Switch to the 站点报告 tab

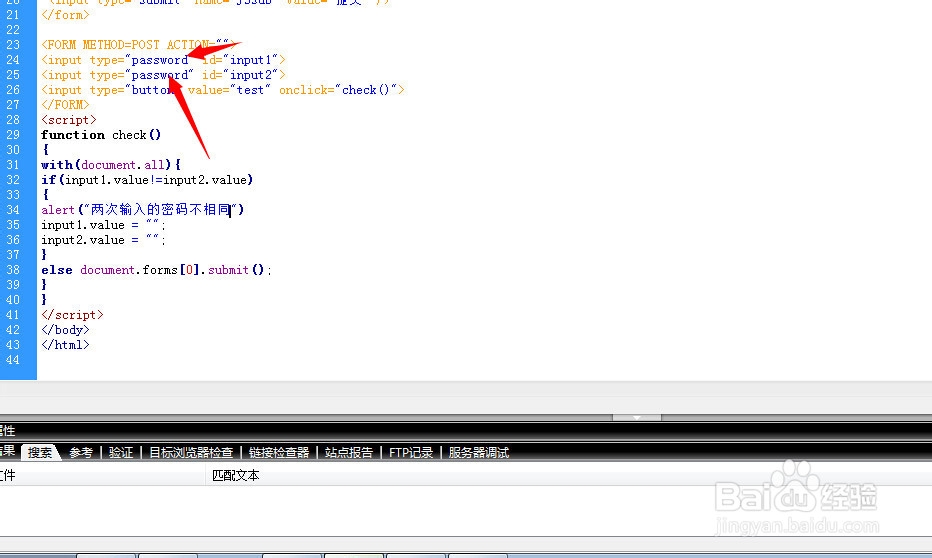coord(349,453)
